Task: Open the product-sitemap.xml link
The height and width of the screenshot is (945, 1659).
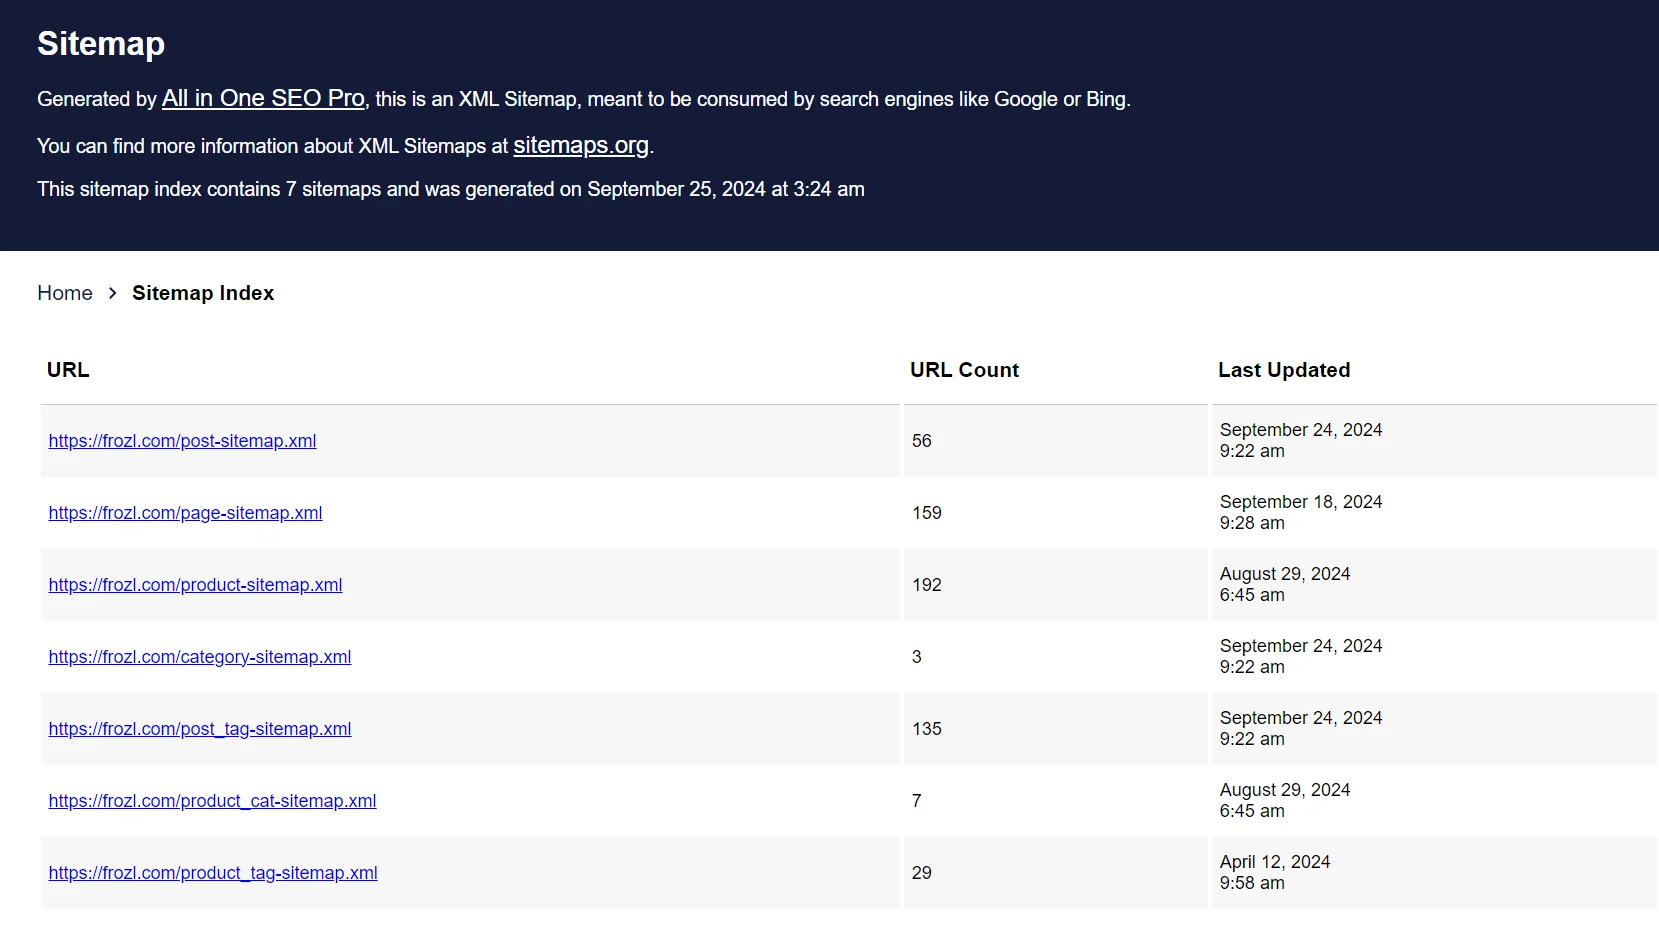Action: tap(195, 585)
